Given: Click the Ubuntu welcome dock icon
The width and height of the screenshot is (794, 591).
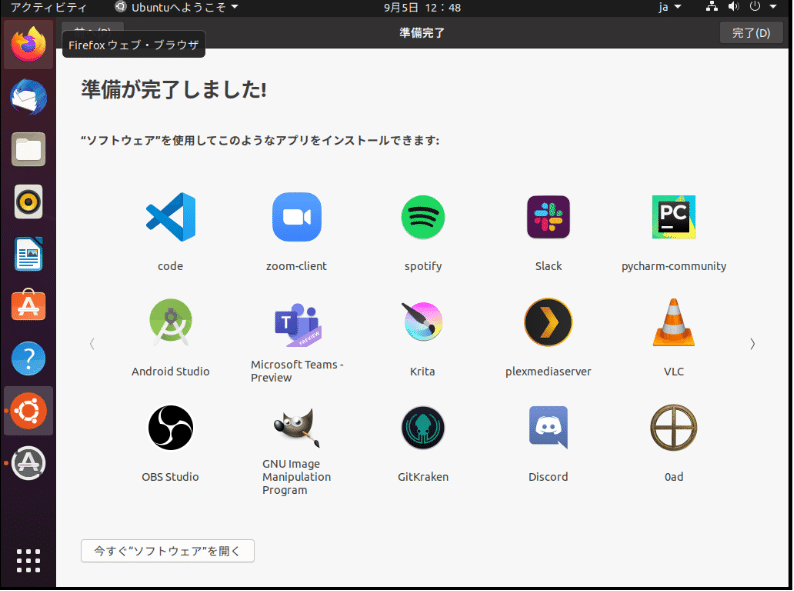Looking at the screenshot, I should coord(28,411).
